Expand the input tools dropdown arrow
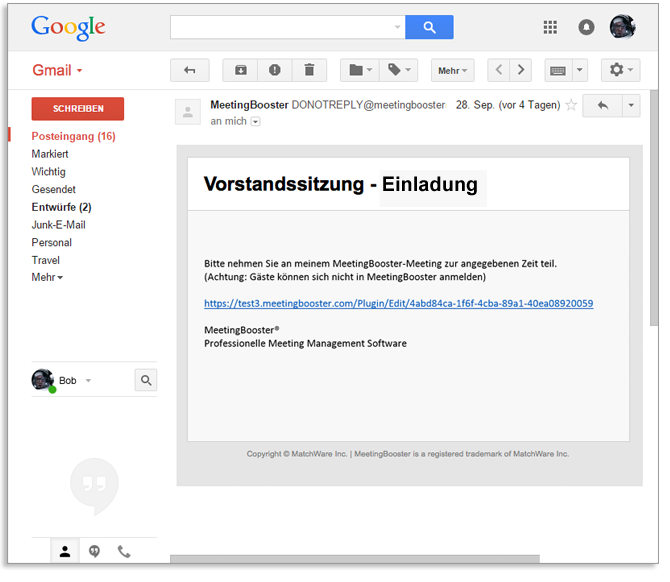The image size is (670, 582). click(x=580, y=70)
